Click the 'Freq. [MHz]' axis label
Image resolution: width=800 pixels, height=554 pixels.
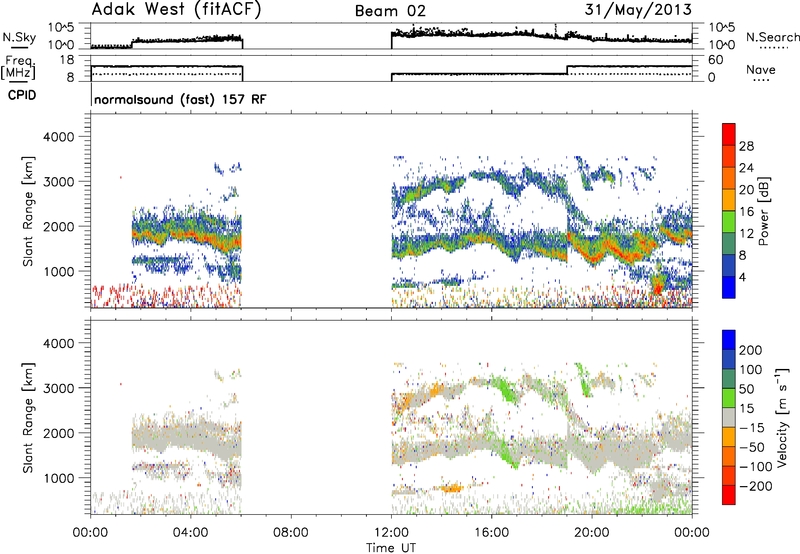(19, 68)
